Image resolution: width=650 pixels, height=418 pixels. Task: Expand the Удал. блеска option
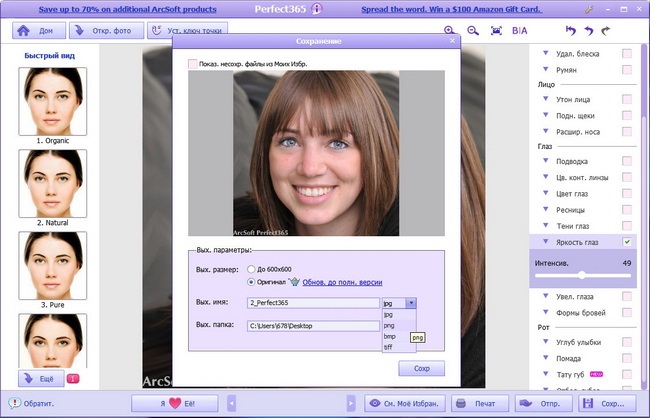click(x=546, y=53)
